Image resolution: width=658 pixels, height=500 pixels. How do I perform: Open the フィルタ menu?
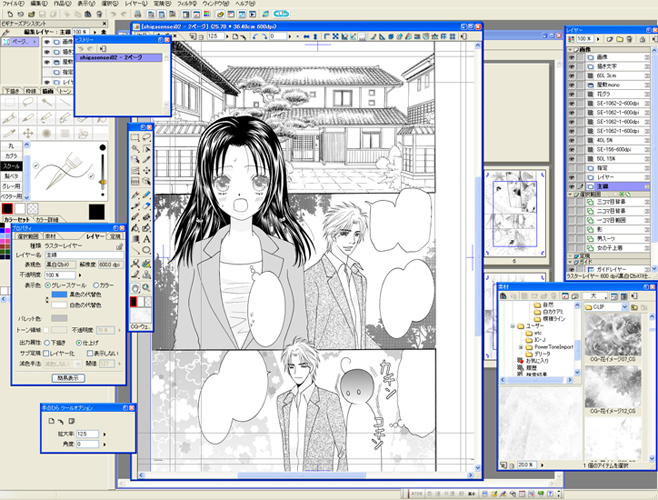click(186, 3)
